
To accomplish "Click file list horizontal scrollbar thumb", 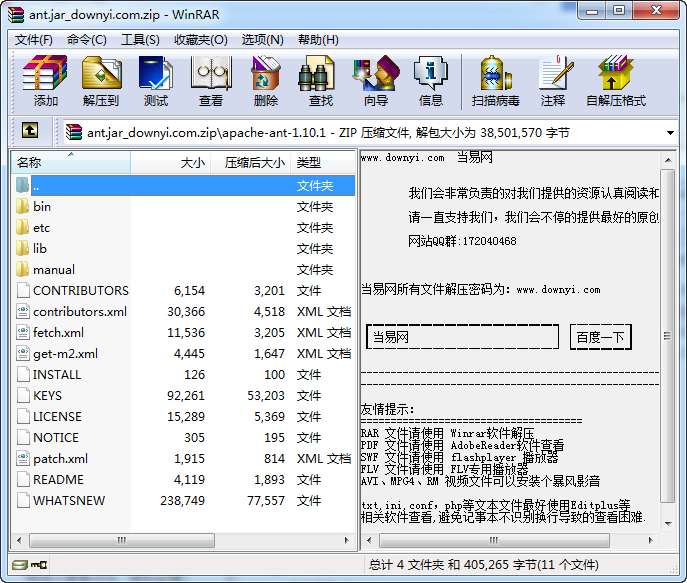I will [122, 540].
